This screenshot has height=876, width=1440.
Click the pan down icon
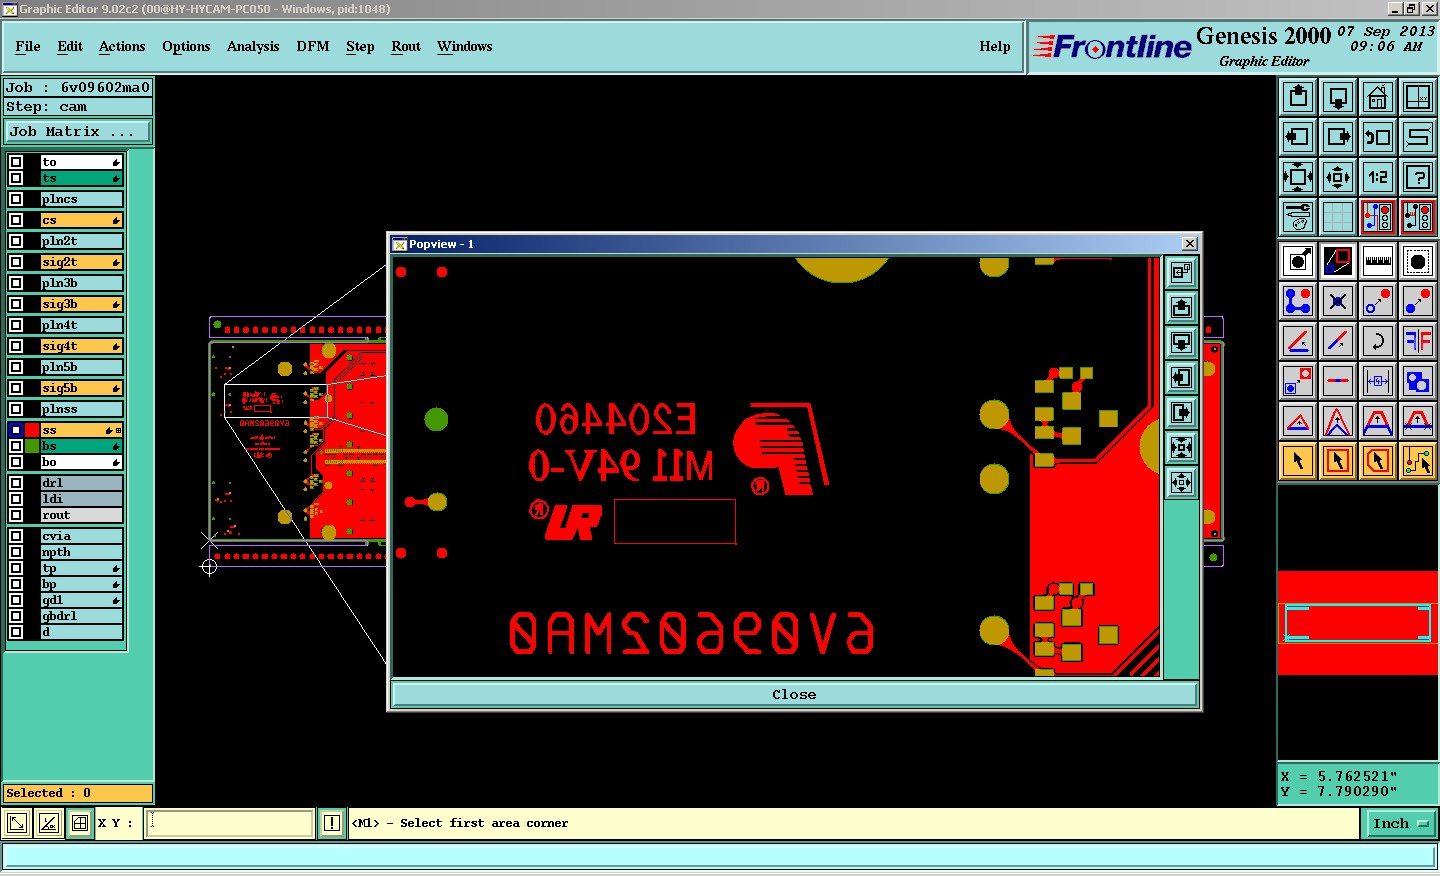1338,97
